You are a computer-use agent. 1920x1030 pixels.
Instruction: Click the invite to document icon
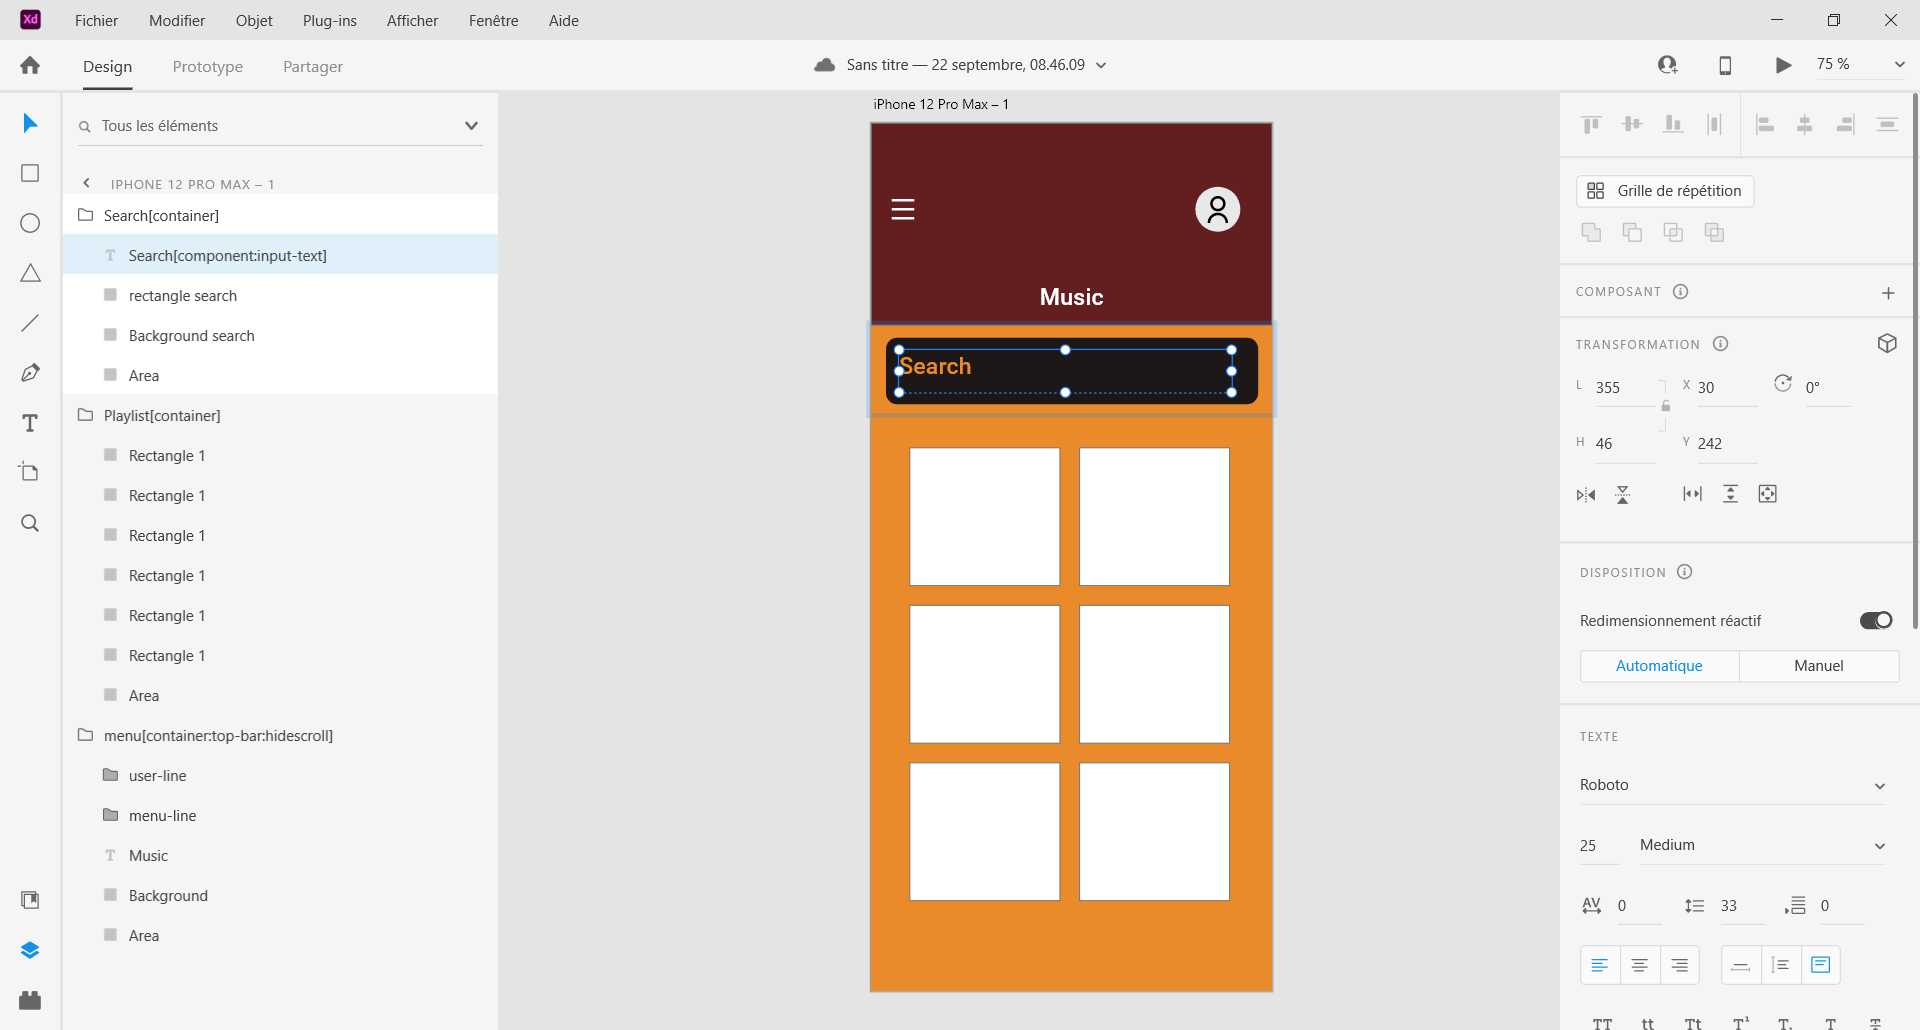point(1667,65)
